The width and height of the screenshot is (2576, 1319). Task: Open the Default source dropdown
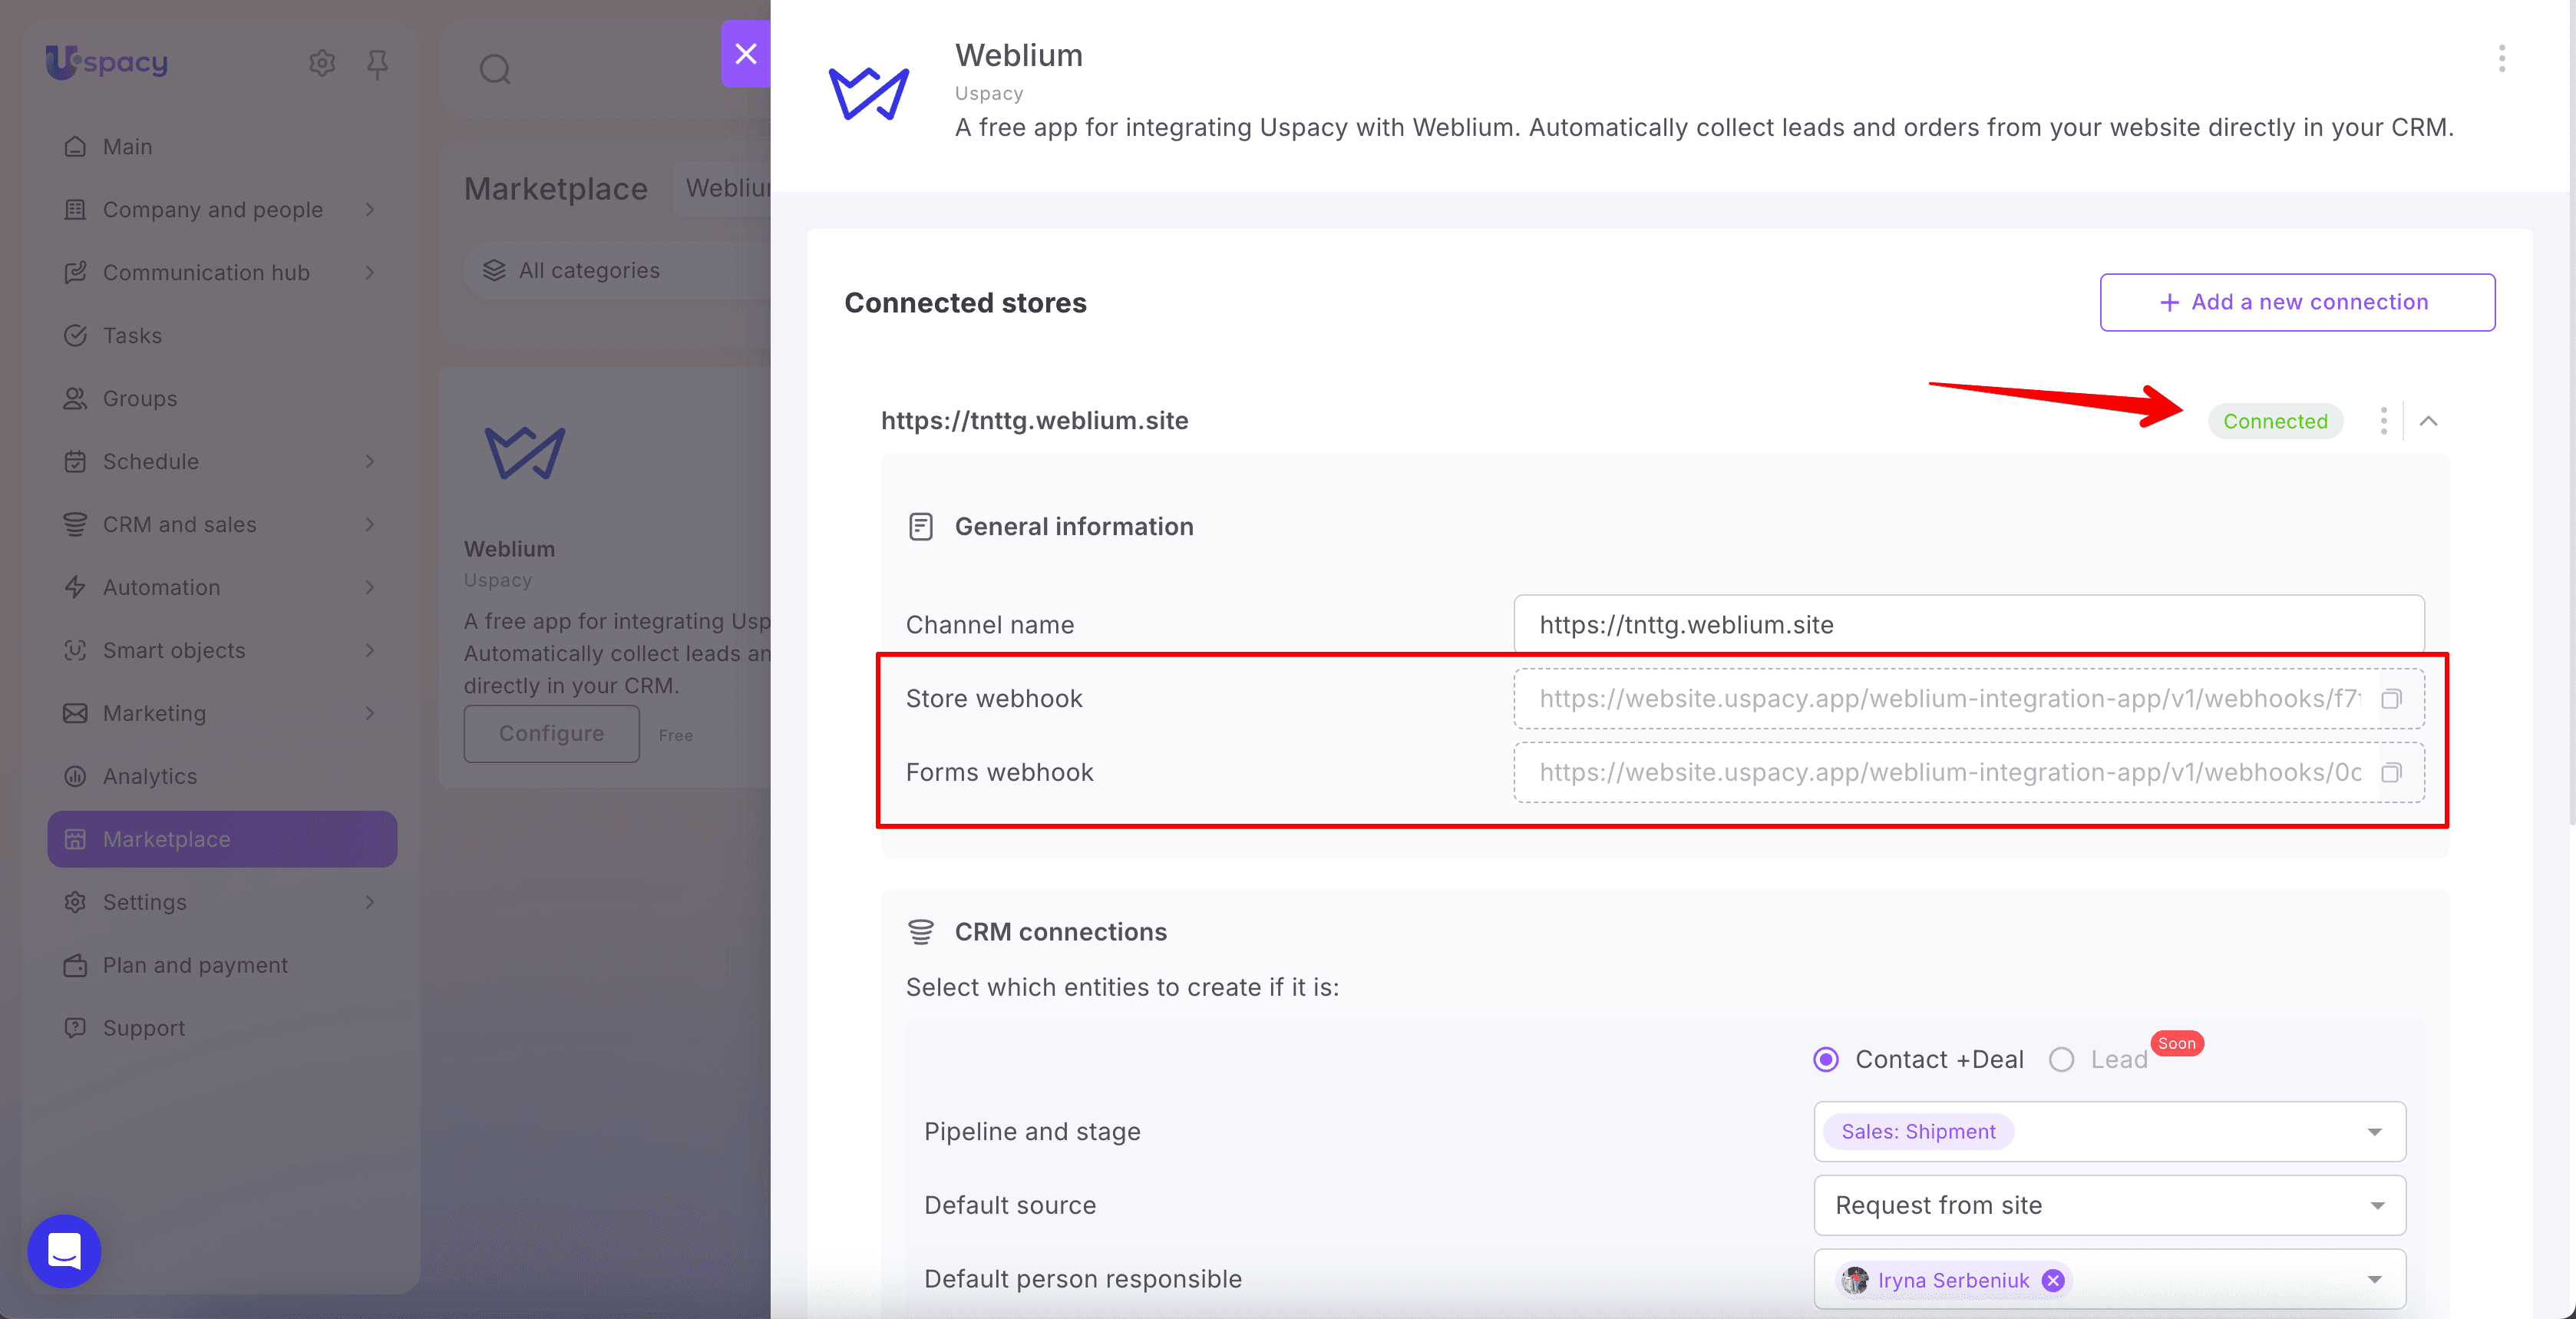click(x=2109, y=1206)
